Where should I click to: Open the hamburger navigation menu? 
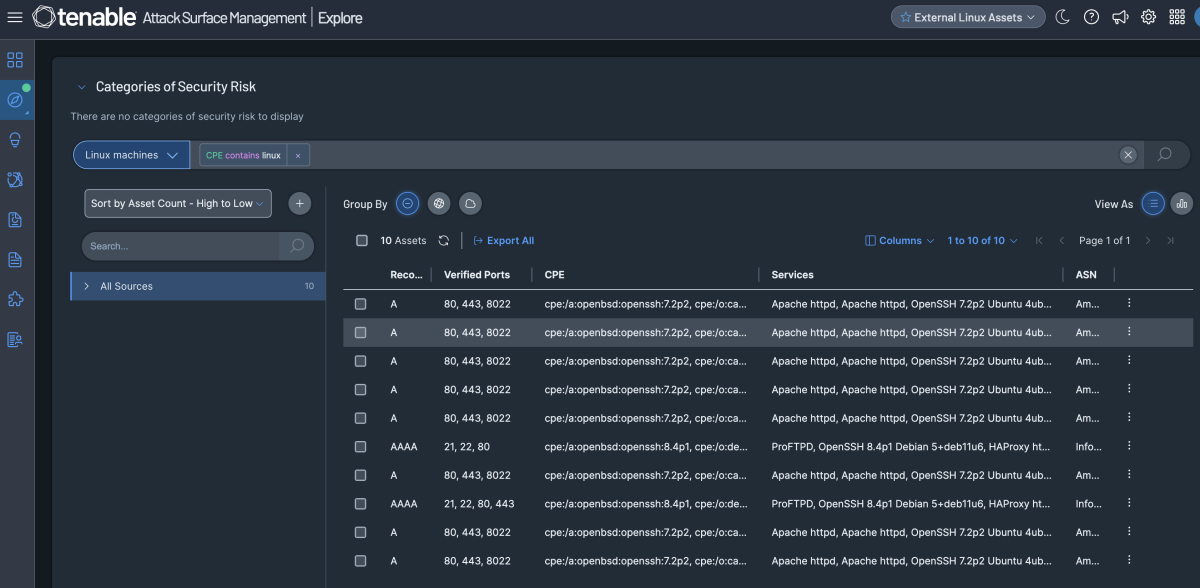(x=15, y=17)
